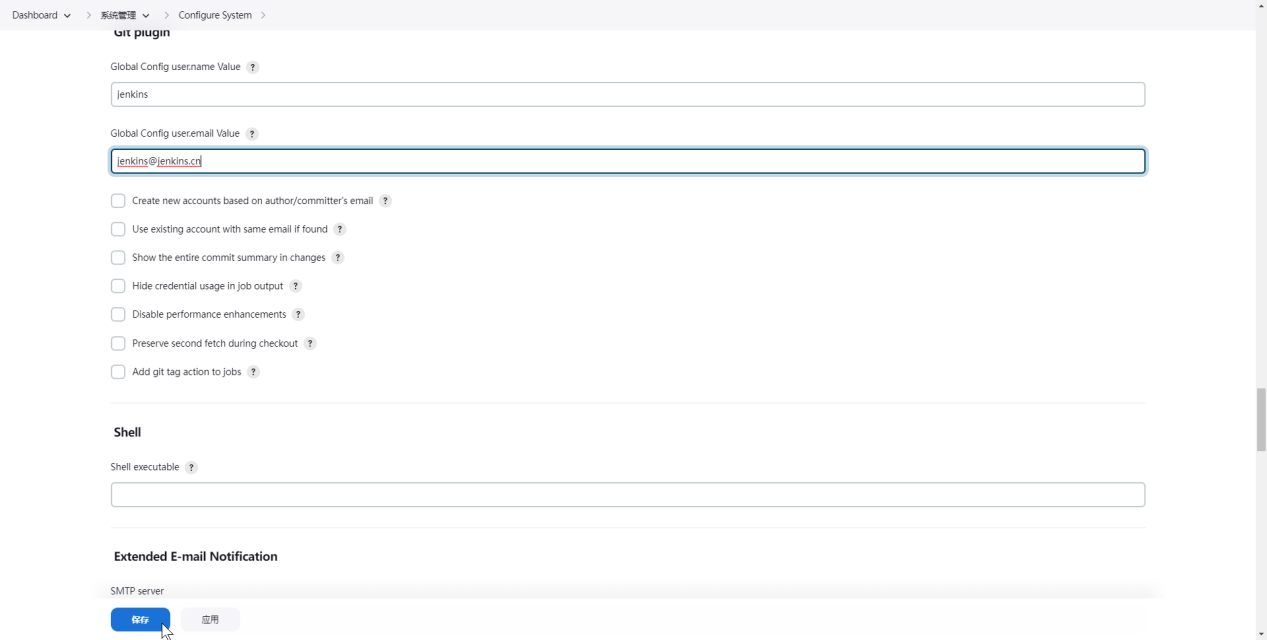1267x640 pixels.
Task: Click help icon beside Shell executable
Action: pos(191,467)
